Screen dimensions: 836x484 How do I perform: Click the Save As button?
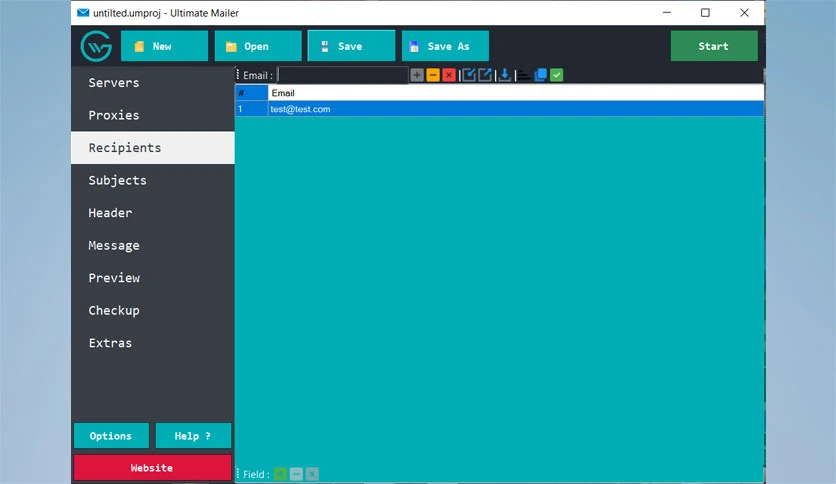tap(445, 46)
